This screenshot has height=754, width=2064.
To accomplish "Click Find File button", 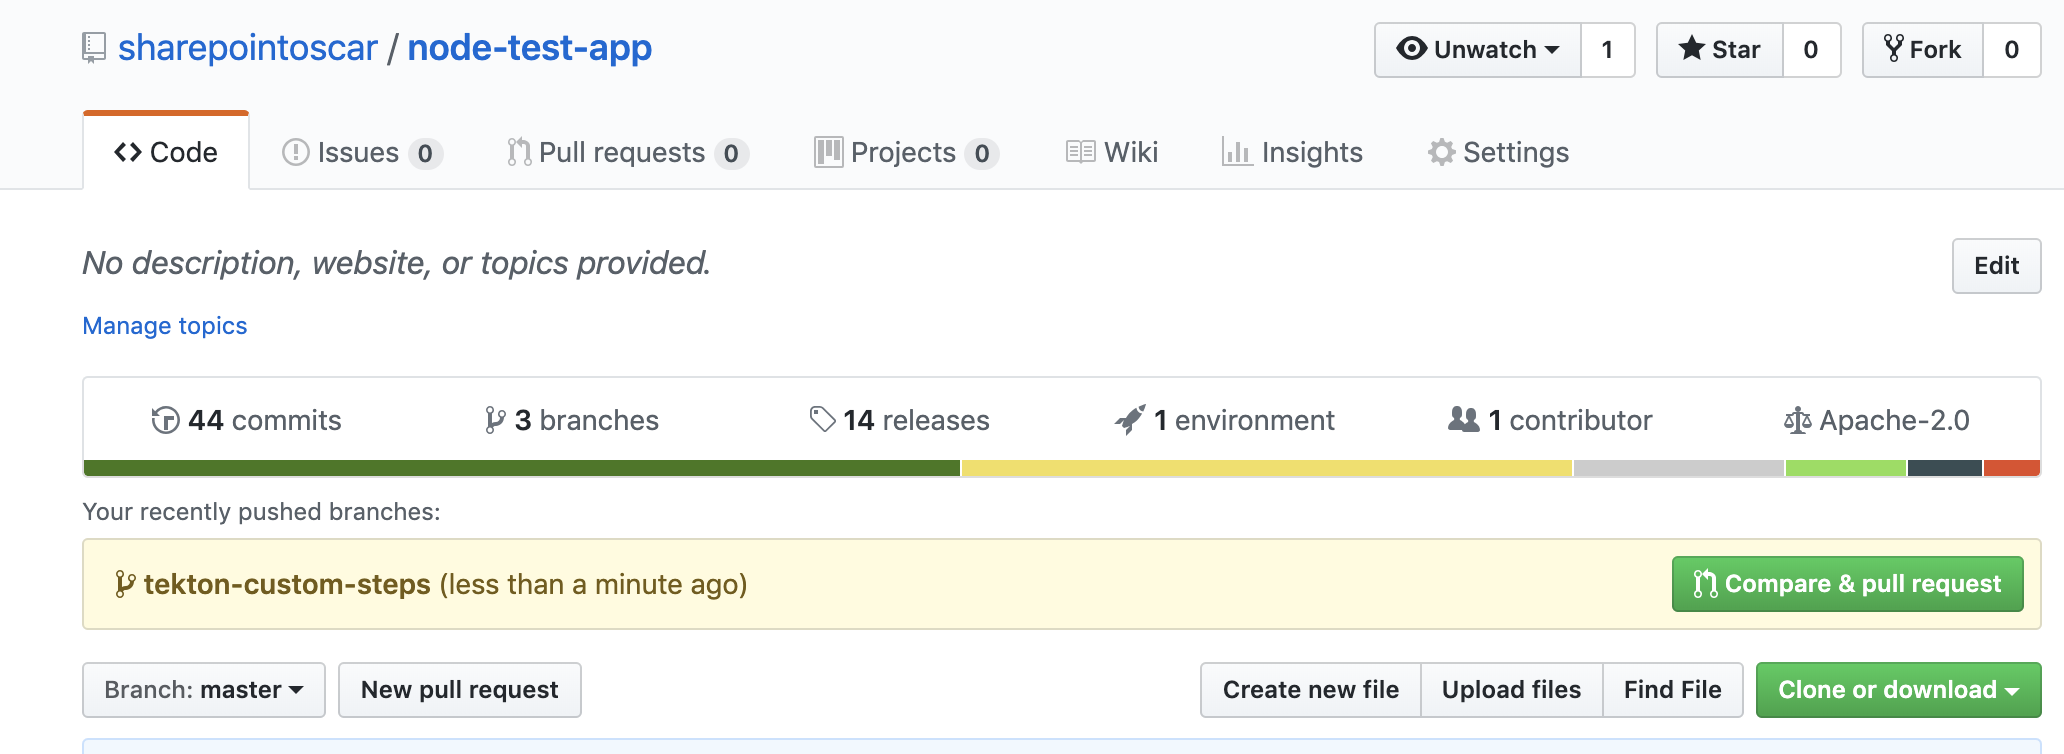I will 1673,690.
